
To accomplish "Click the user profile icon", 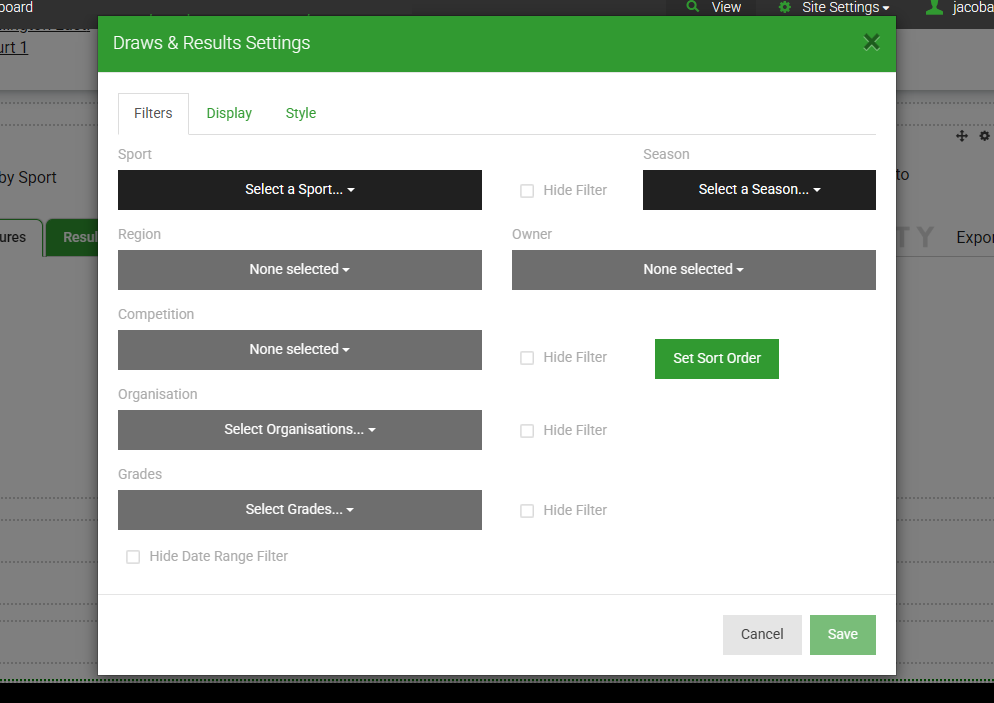I will tap(934, 7).
